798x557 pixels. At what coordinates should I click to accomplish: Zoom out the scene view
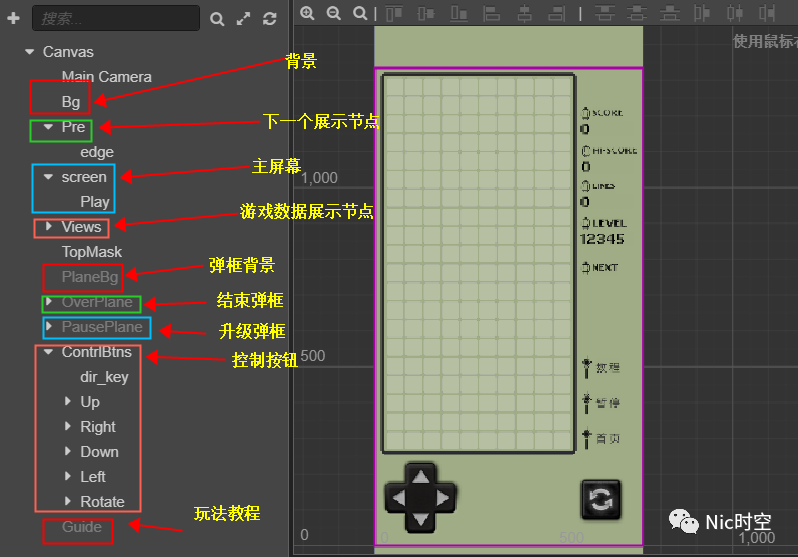(x=334, y=13)
